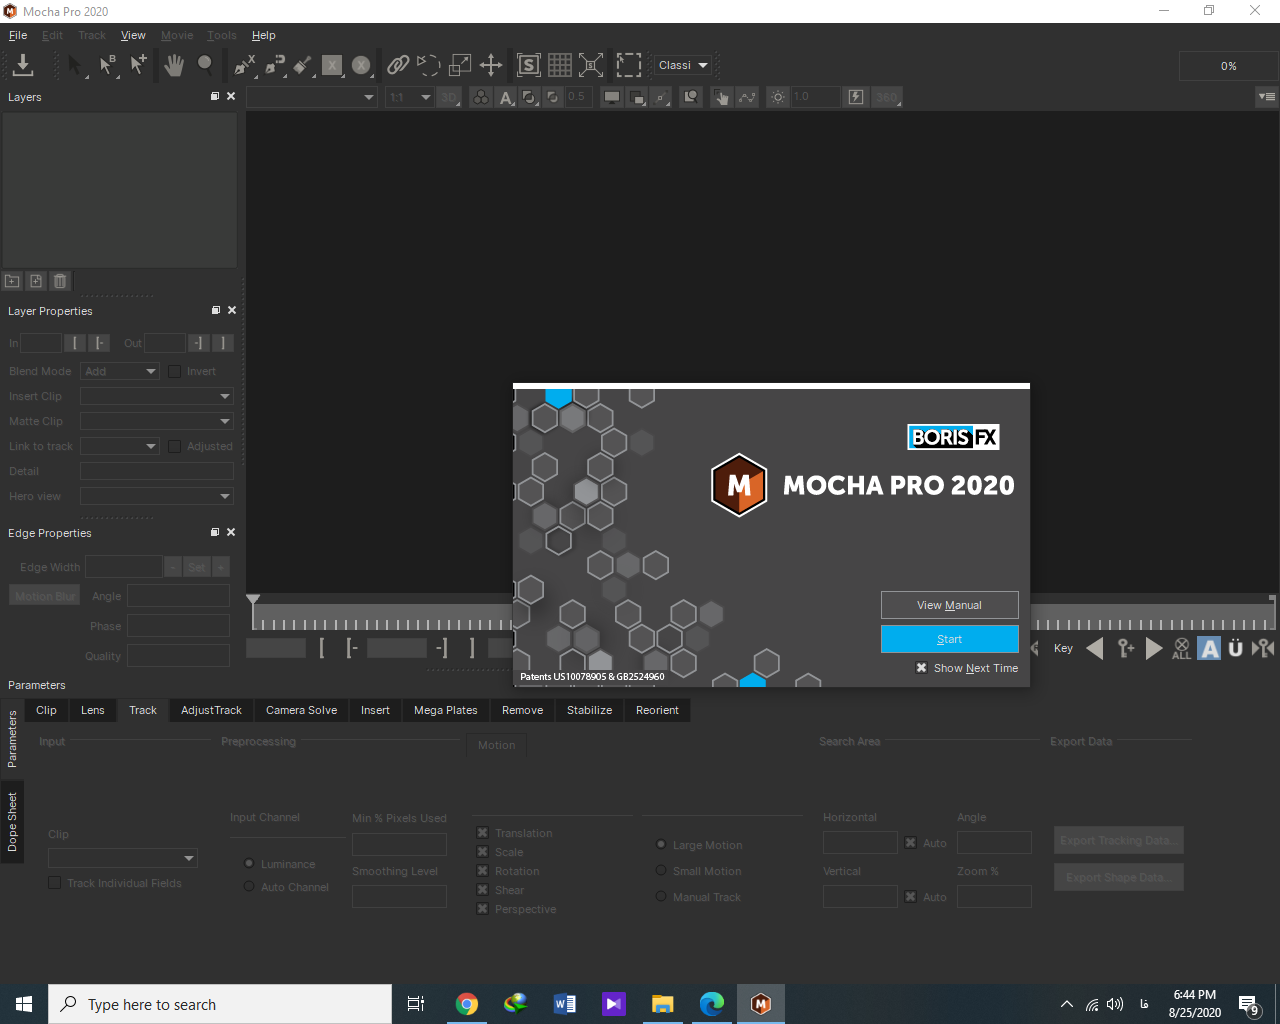Delete layer with trash can icon
The height and width of the screenshot is (1024, 1280).
pyautogui.click(x=60, y=281)
